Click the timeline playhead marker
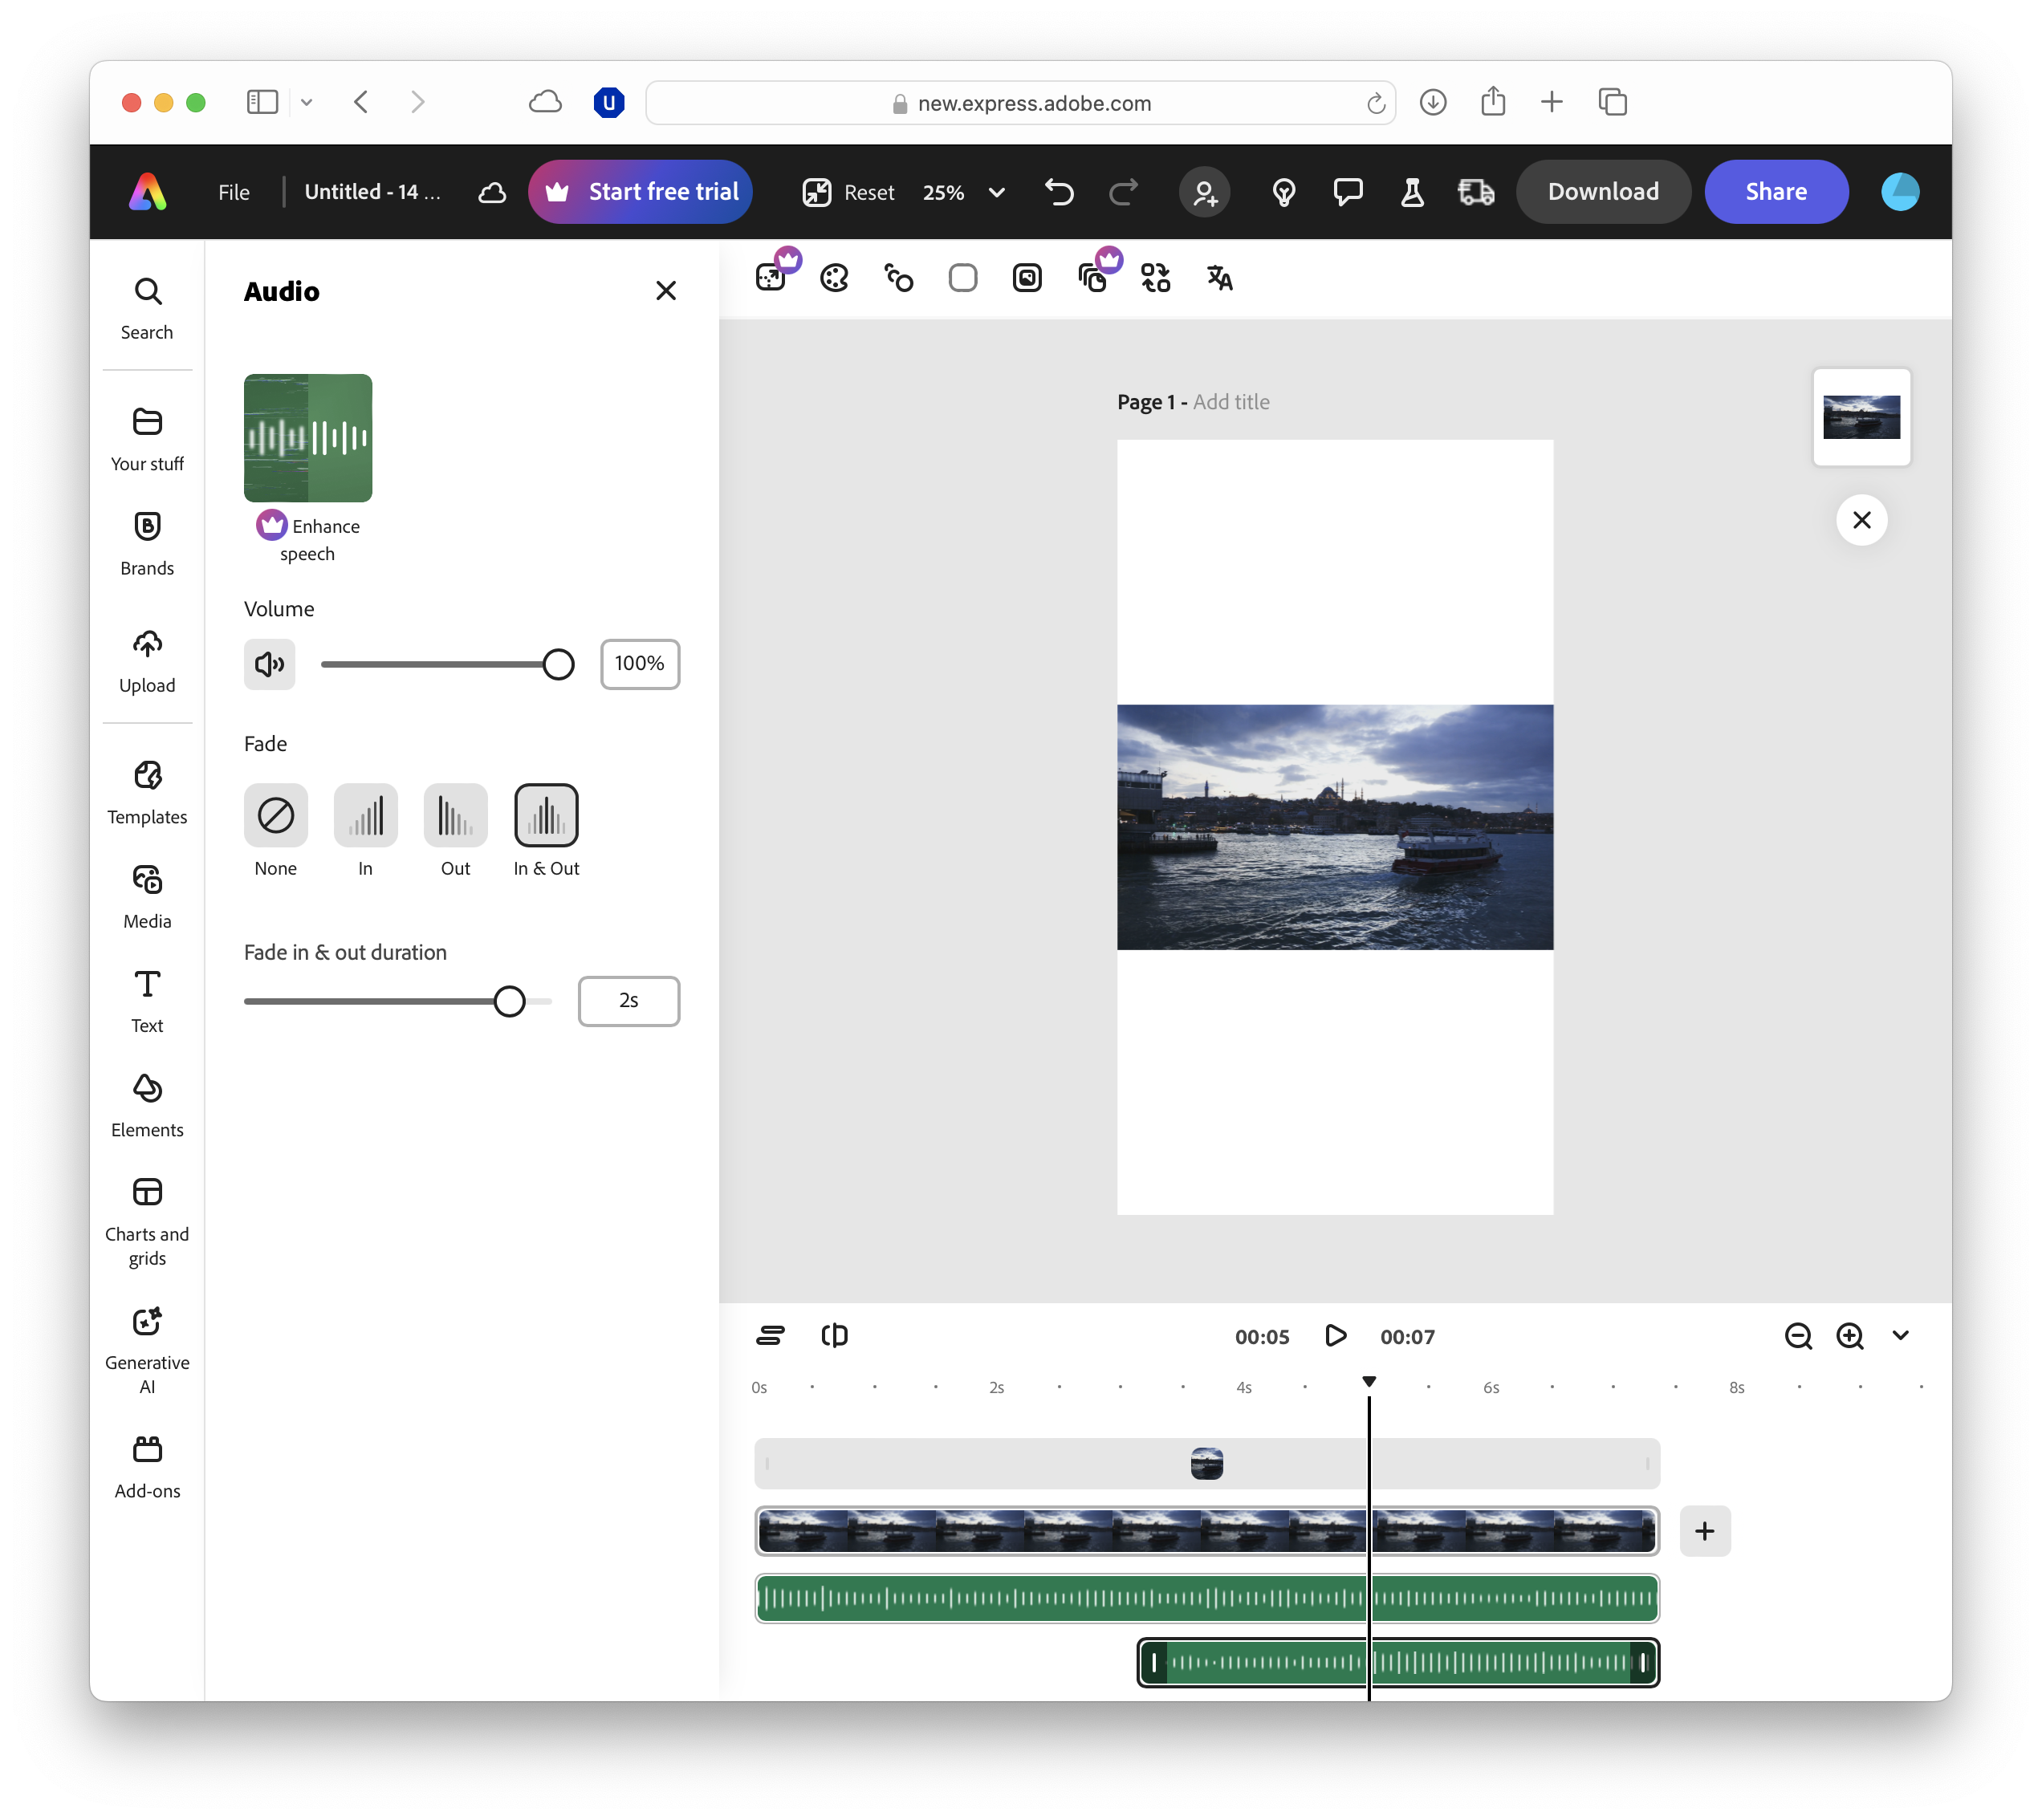2042x1820 pixels. (1368, 1381)
